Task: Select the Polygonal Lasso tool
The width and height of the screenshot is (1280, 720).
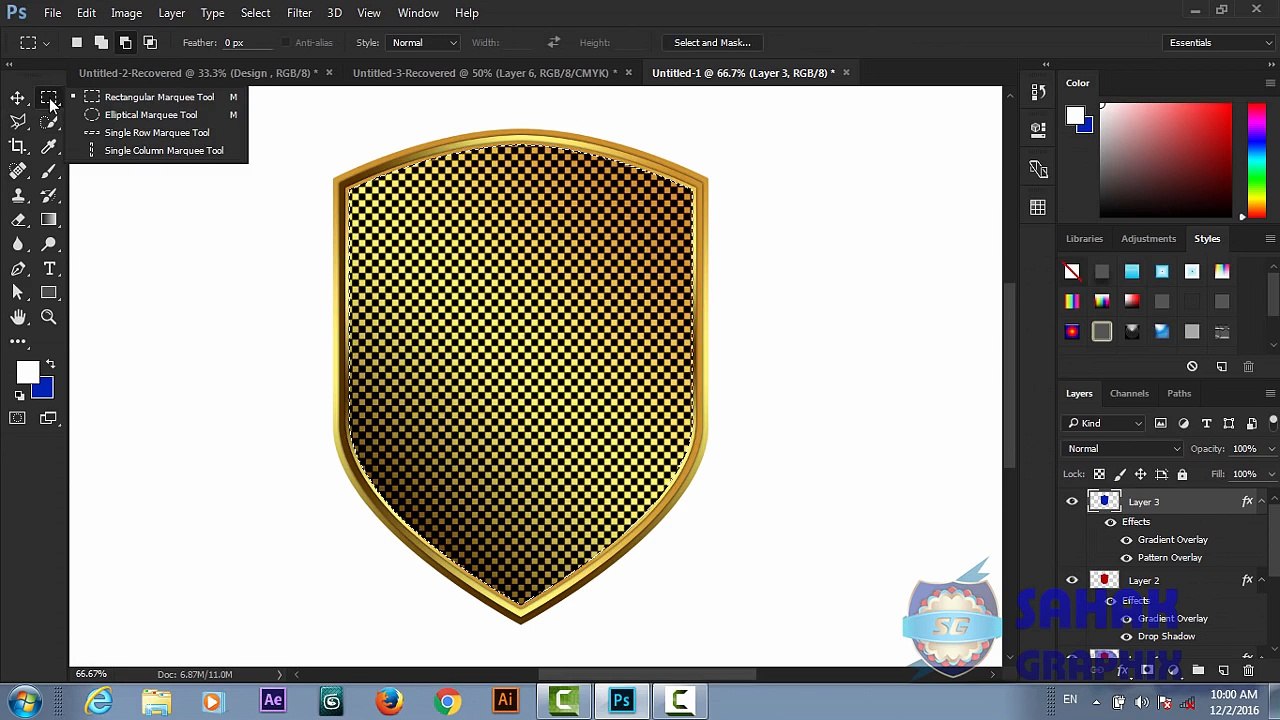Action: (18, 122)
